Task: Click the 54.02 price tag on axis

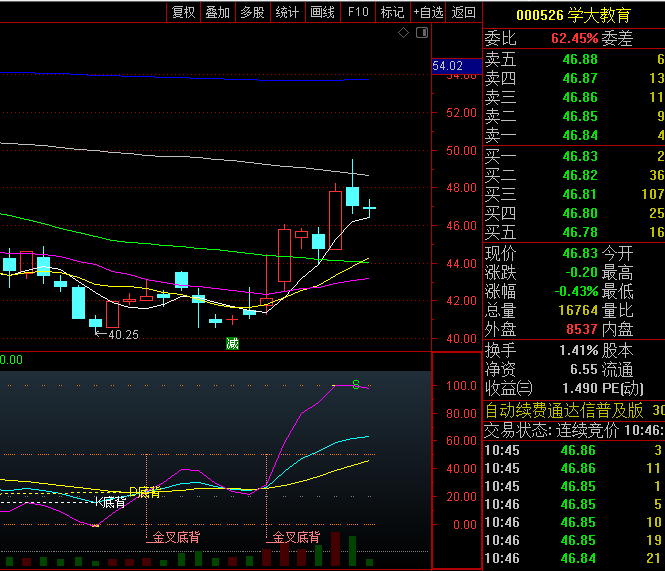Action: (447, 66)
